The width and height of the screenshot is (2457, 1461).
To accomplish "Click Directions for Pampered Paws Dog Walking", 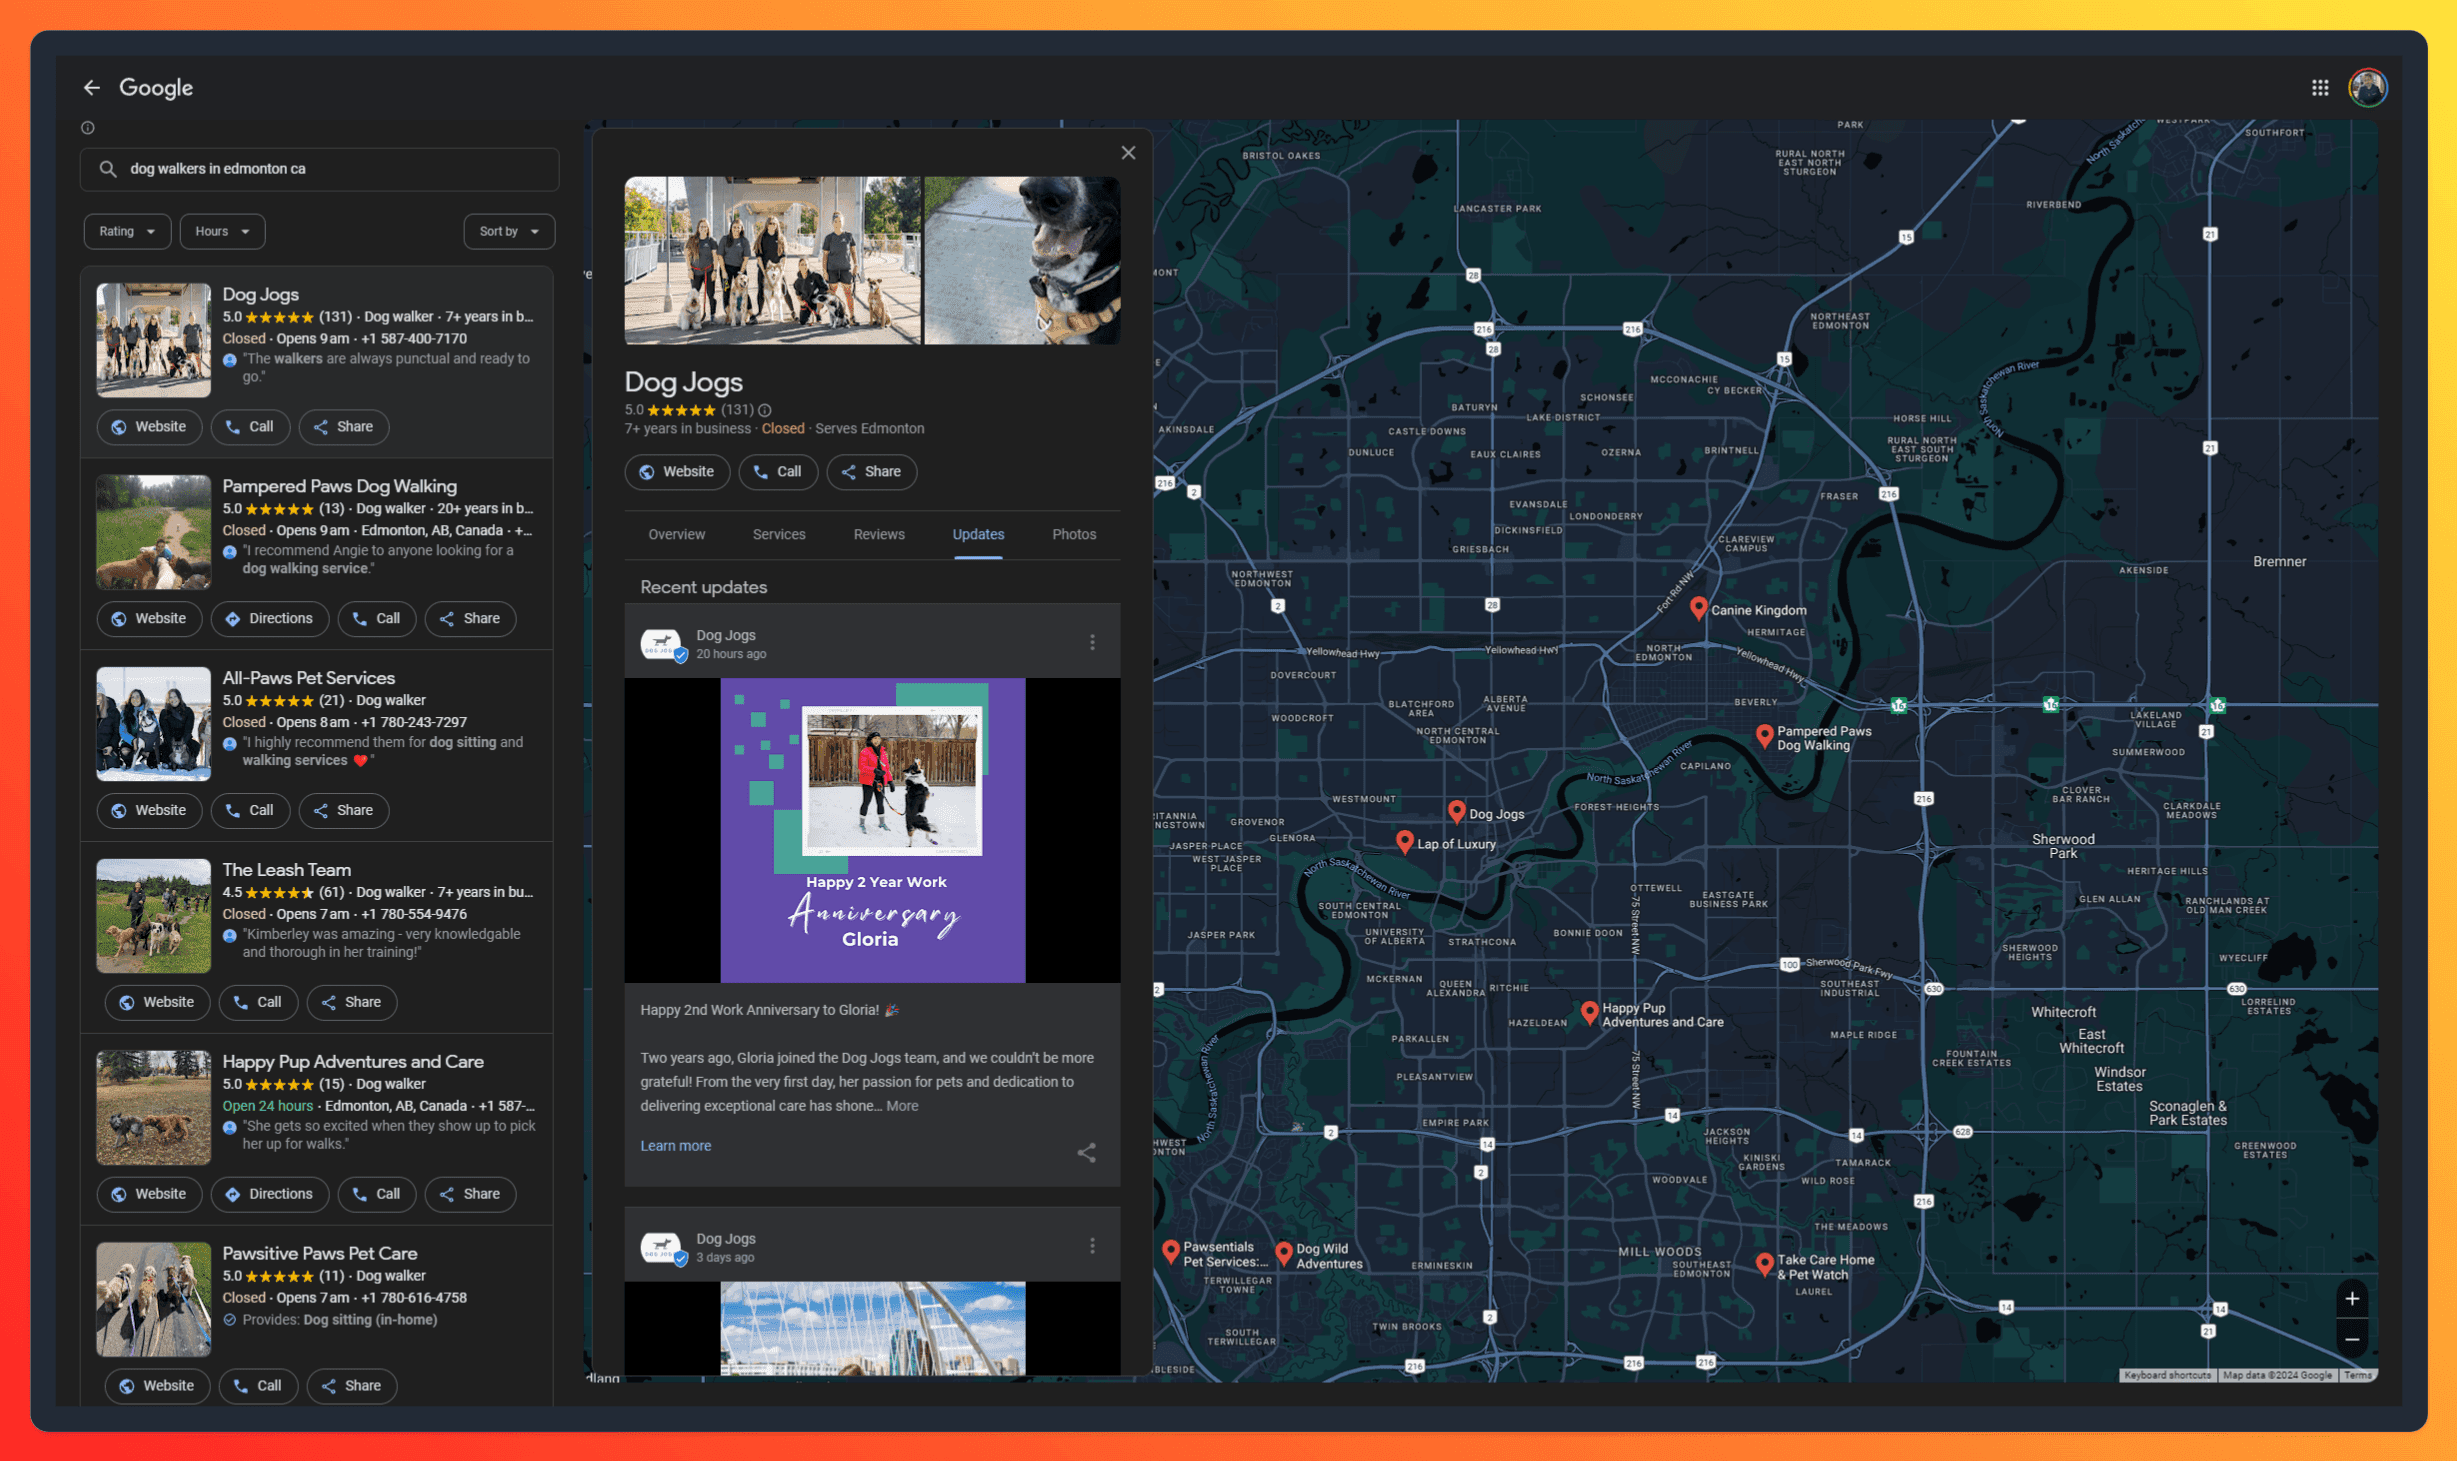I will (x=269, y=619).
